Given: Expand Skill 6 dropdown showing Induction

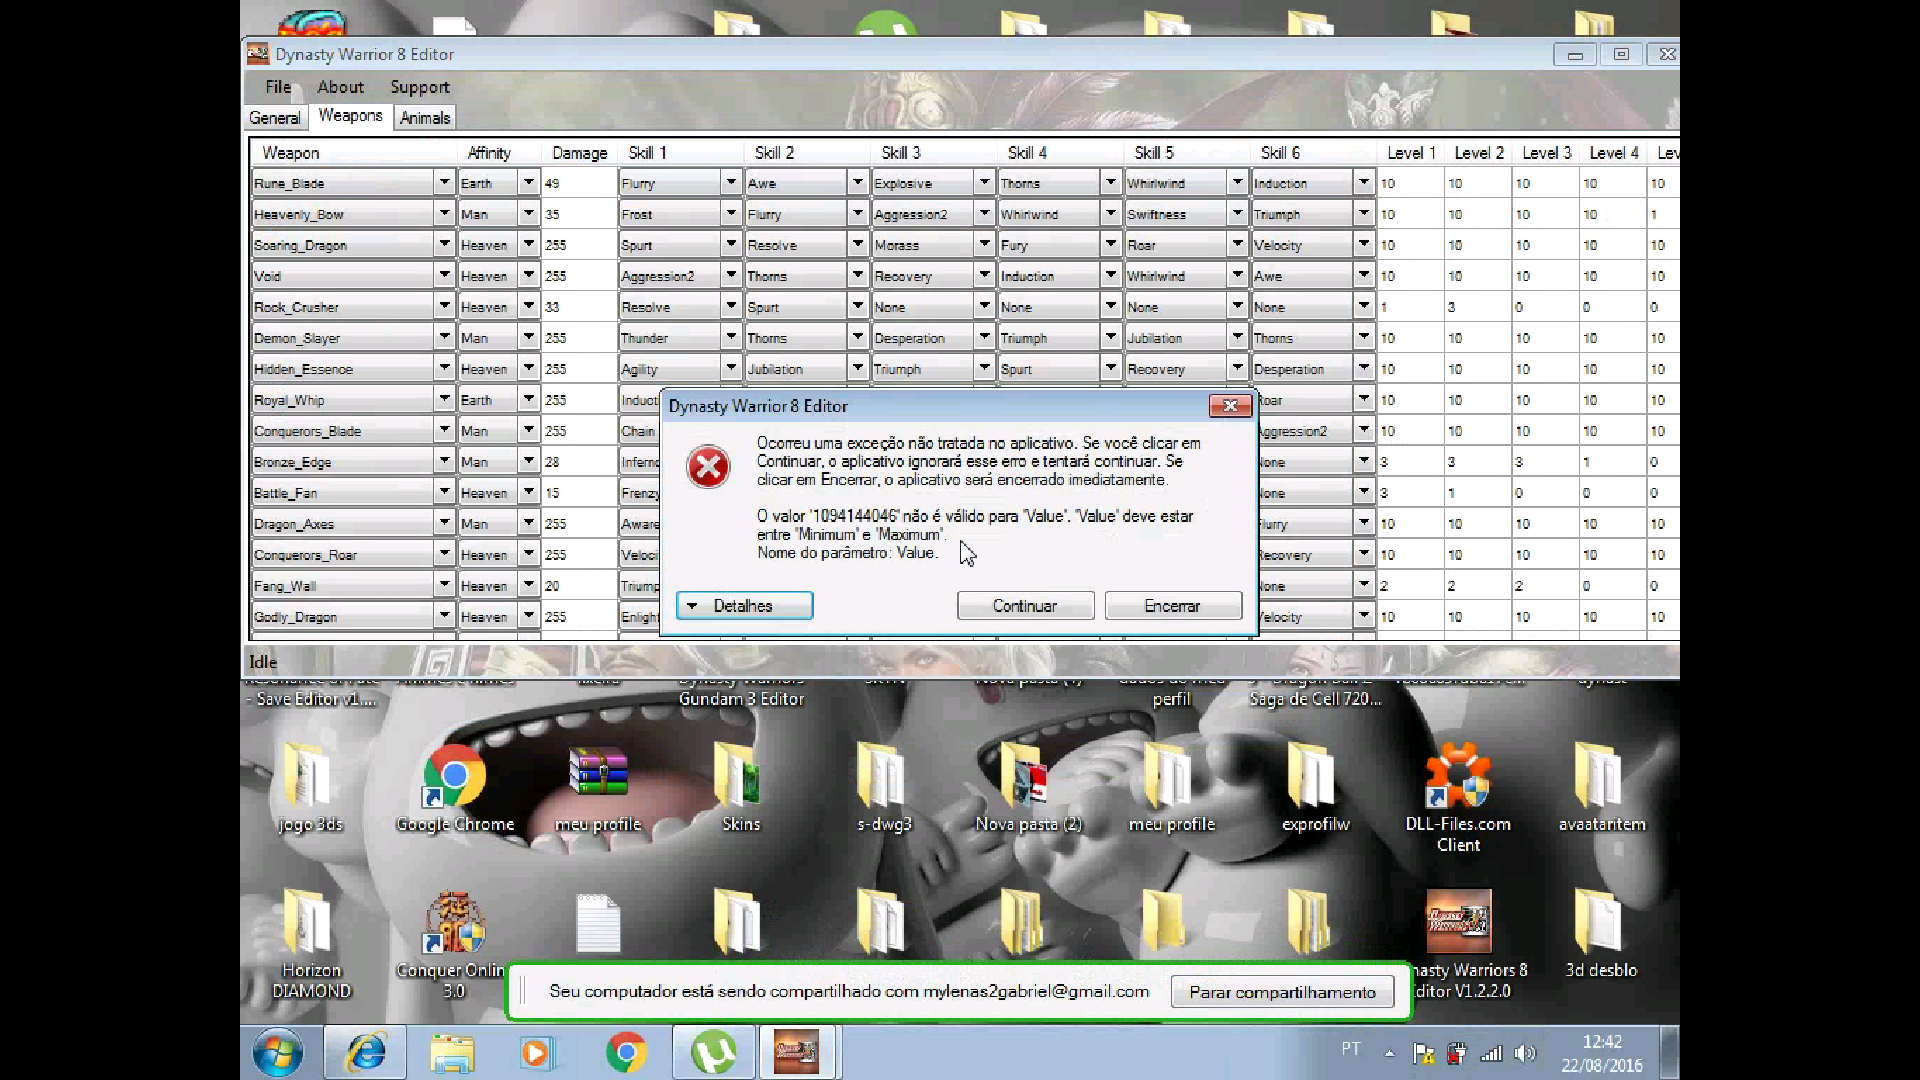Looking at the screenshot, I should 1363,183.
